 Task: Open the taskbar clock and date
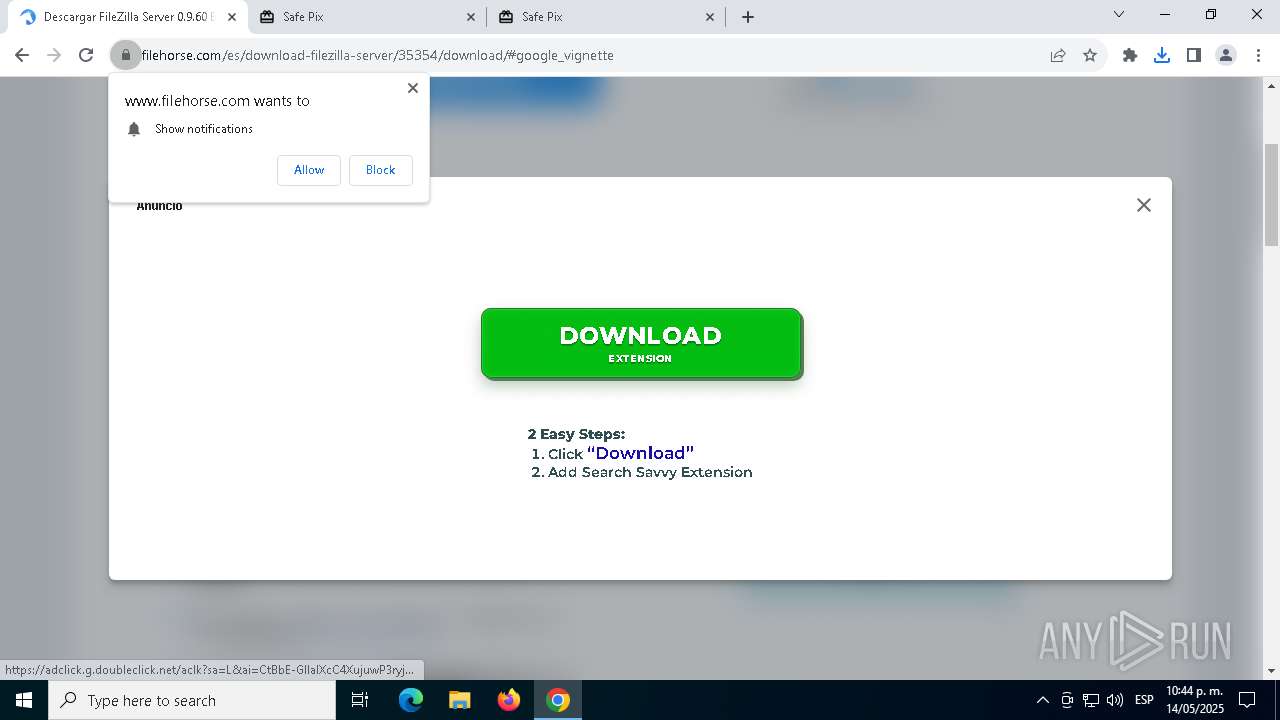click(x=1194, y=700)
